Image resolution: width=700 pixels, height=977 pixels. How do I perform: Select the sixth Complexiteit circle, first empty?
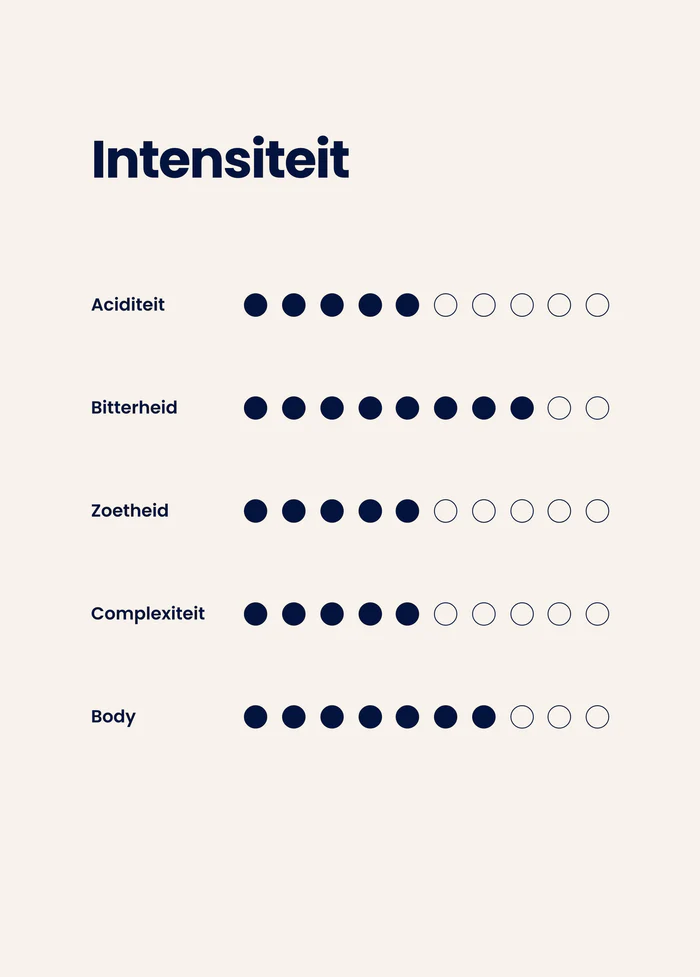tap(446, 614)
